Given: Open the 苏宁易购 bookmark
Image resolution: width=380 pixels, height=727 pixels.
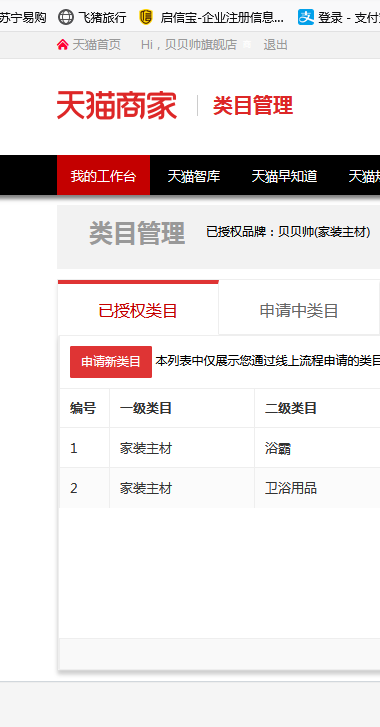Looking at the screenshot, I should (x=23, y=18).
